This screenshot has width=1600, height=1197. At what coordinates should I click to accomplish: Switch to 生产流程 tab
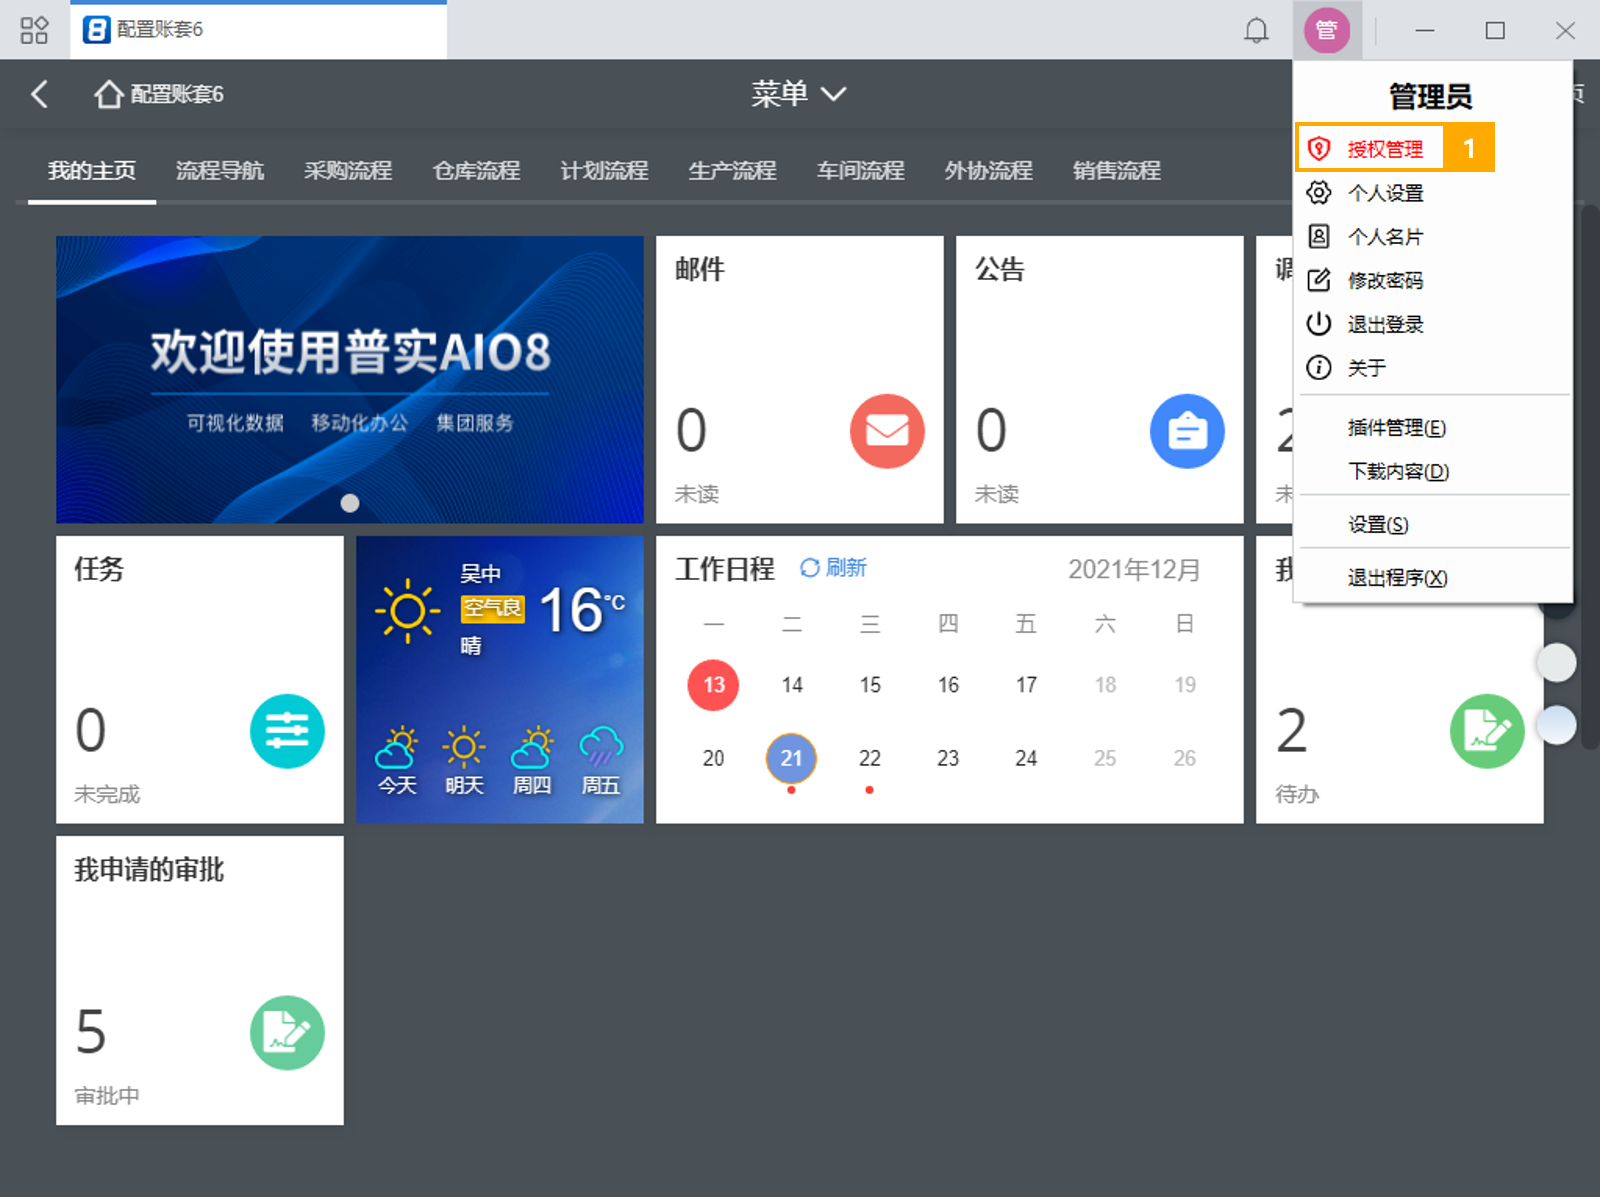pyautogui.click(x=732, y=171)
